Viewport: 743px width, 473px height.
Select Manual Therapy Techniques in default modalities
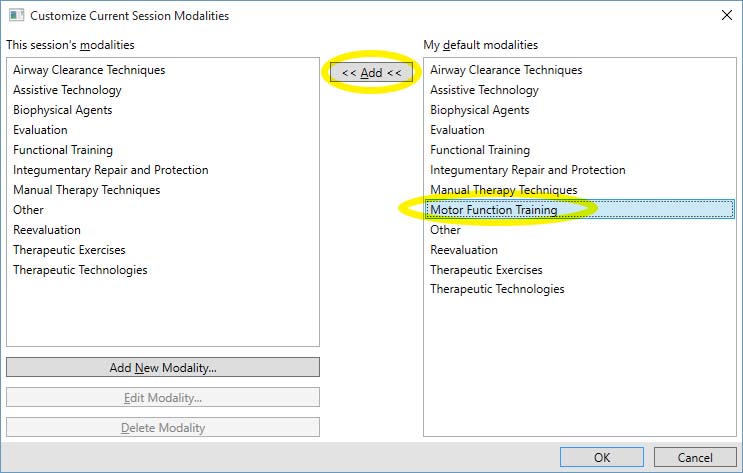coord(503,190)
